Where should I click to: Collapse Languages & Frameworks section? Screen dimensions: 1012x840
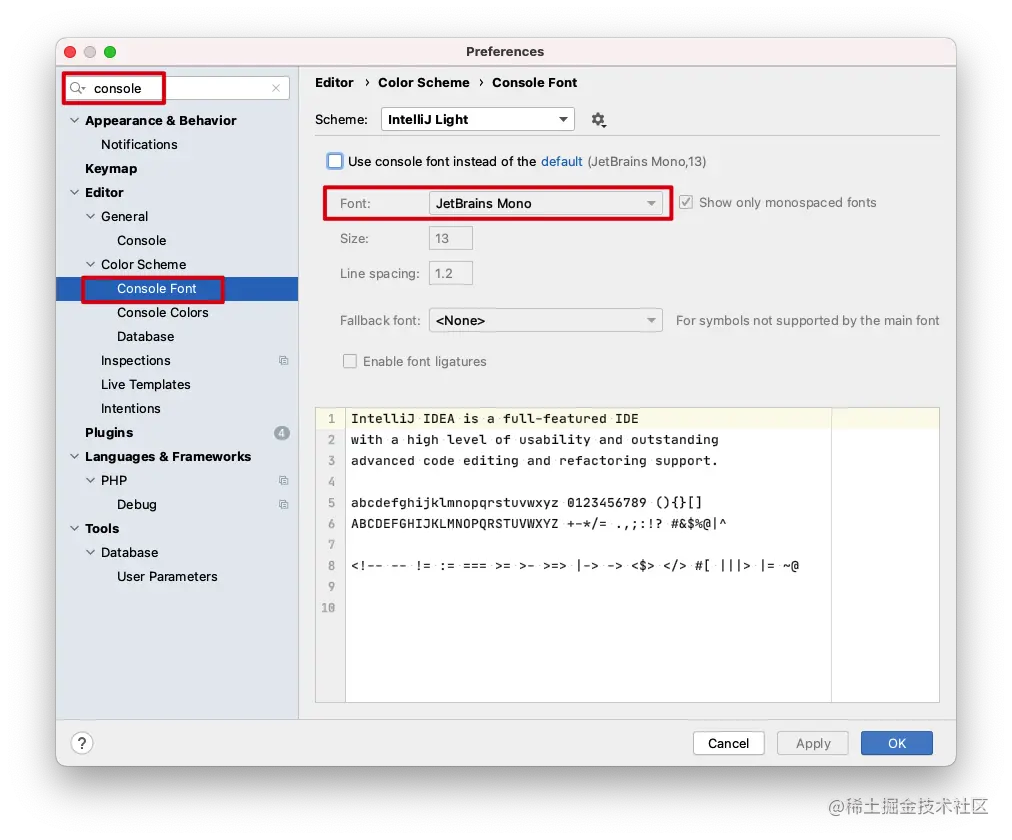(x=74, y=457)
